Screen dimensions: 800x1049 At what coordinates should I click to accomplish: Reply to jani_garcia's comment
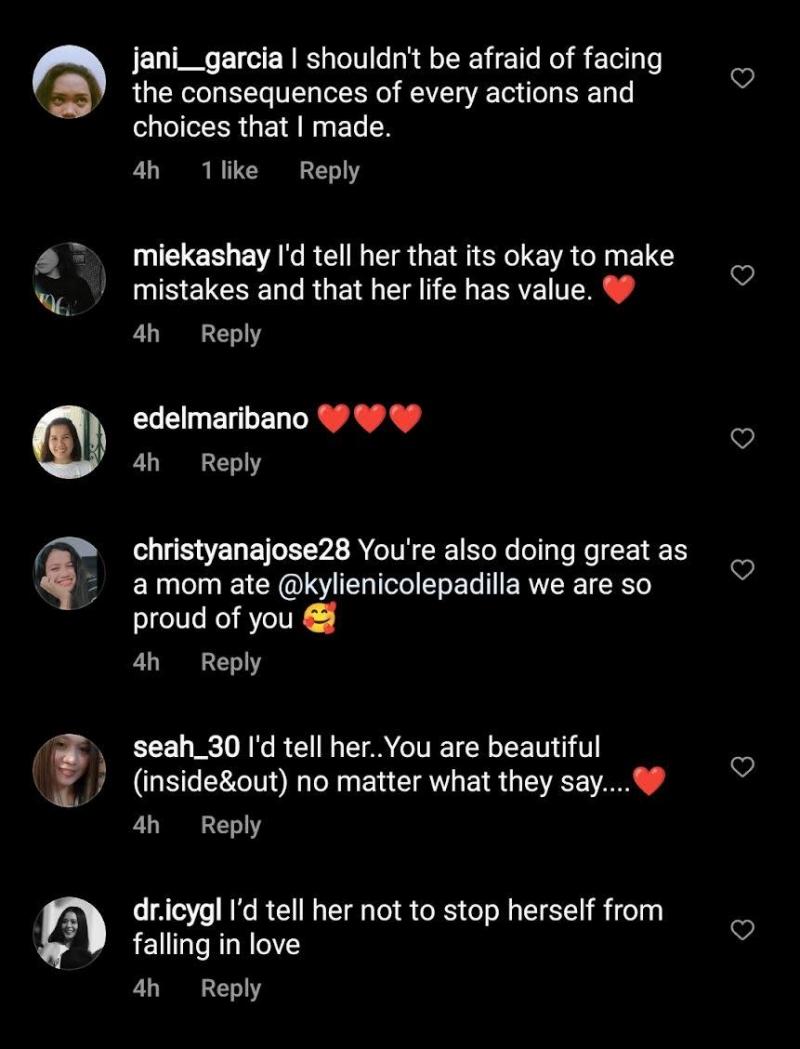[x=329, y=171]
